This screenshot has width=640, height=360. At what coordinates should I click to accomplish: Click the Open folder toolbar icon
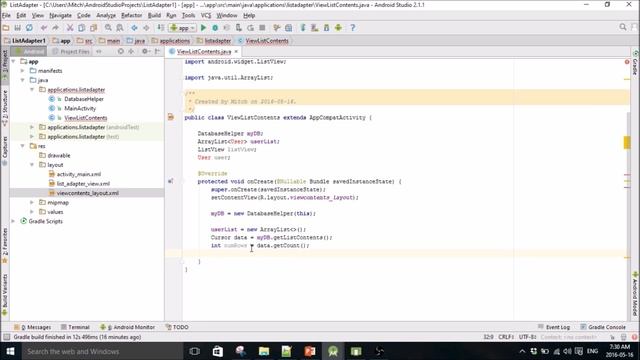[6, 28]
